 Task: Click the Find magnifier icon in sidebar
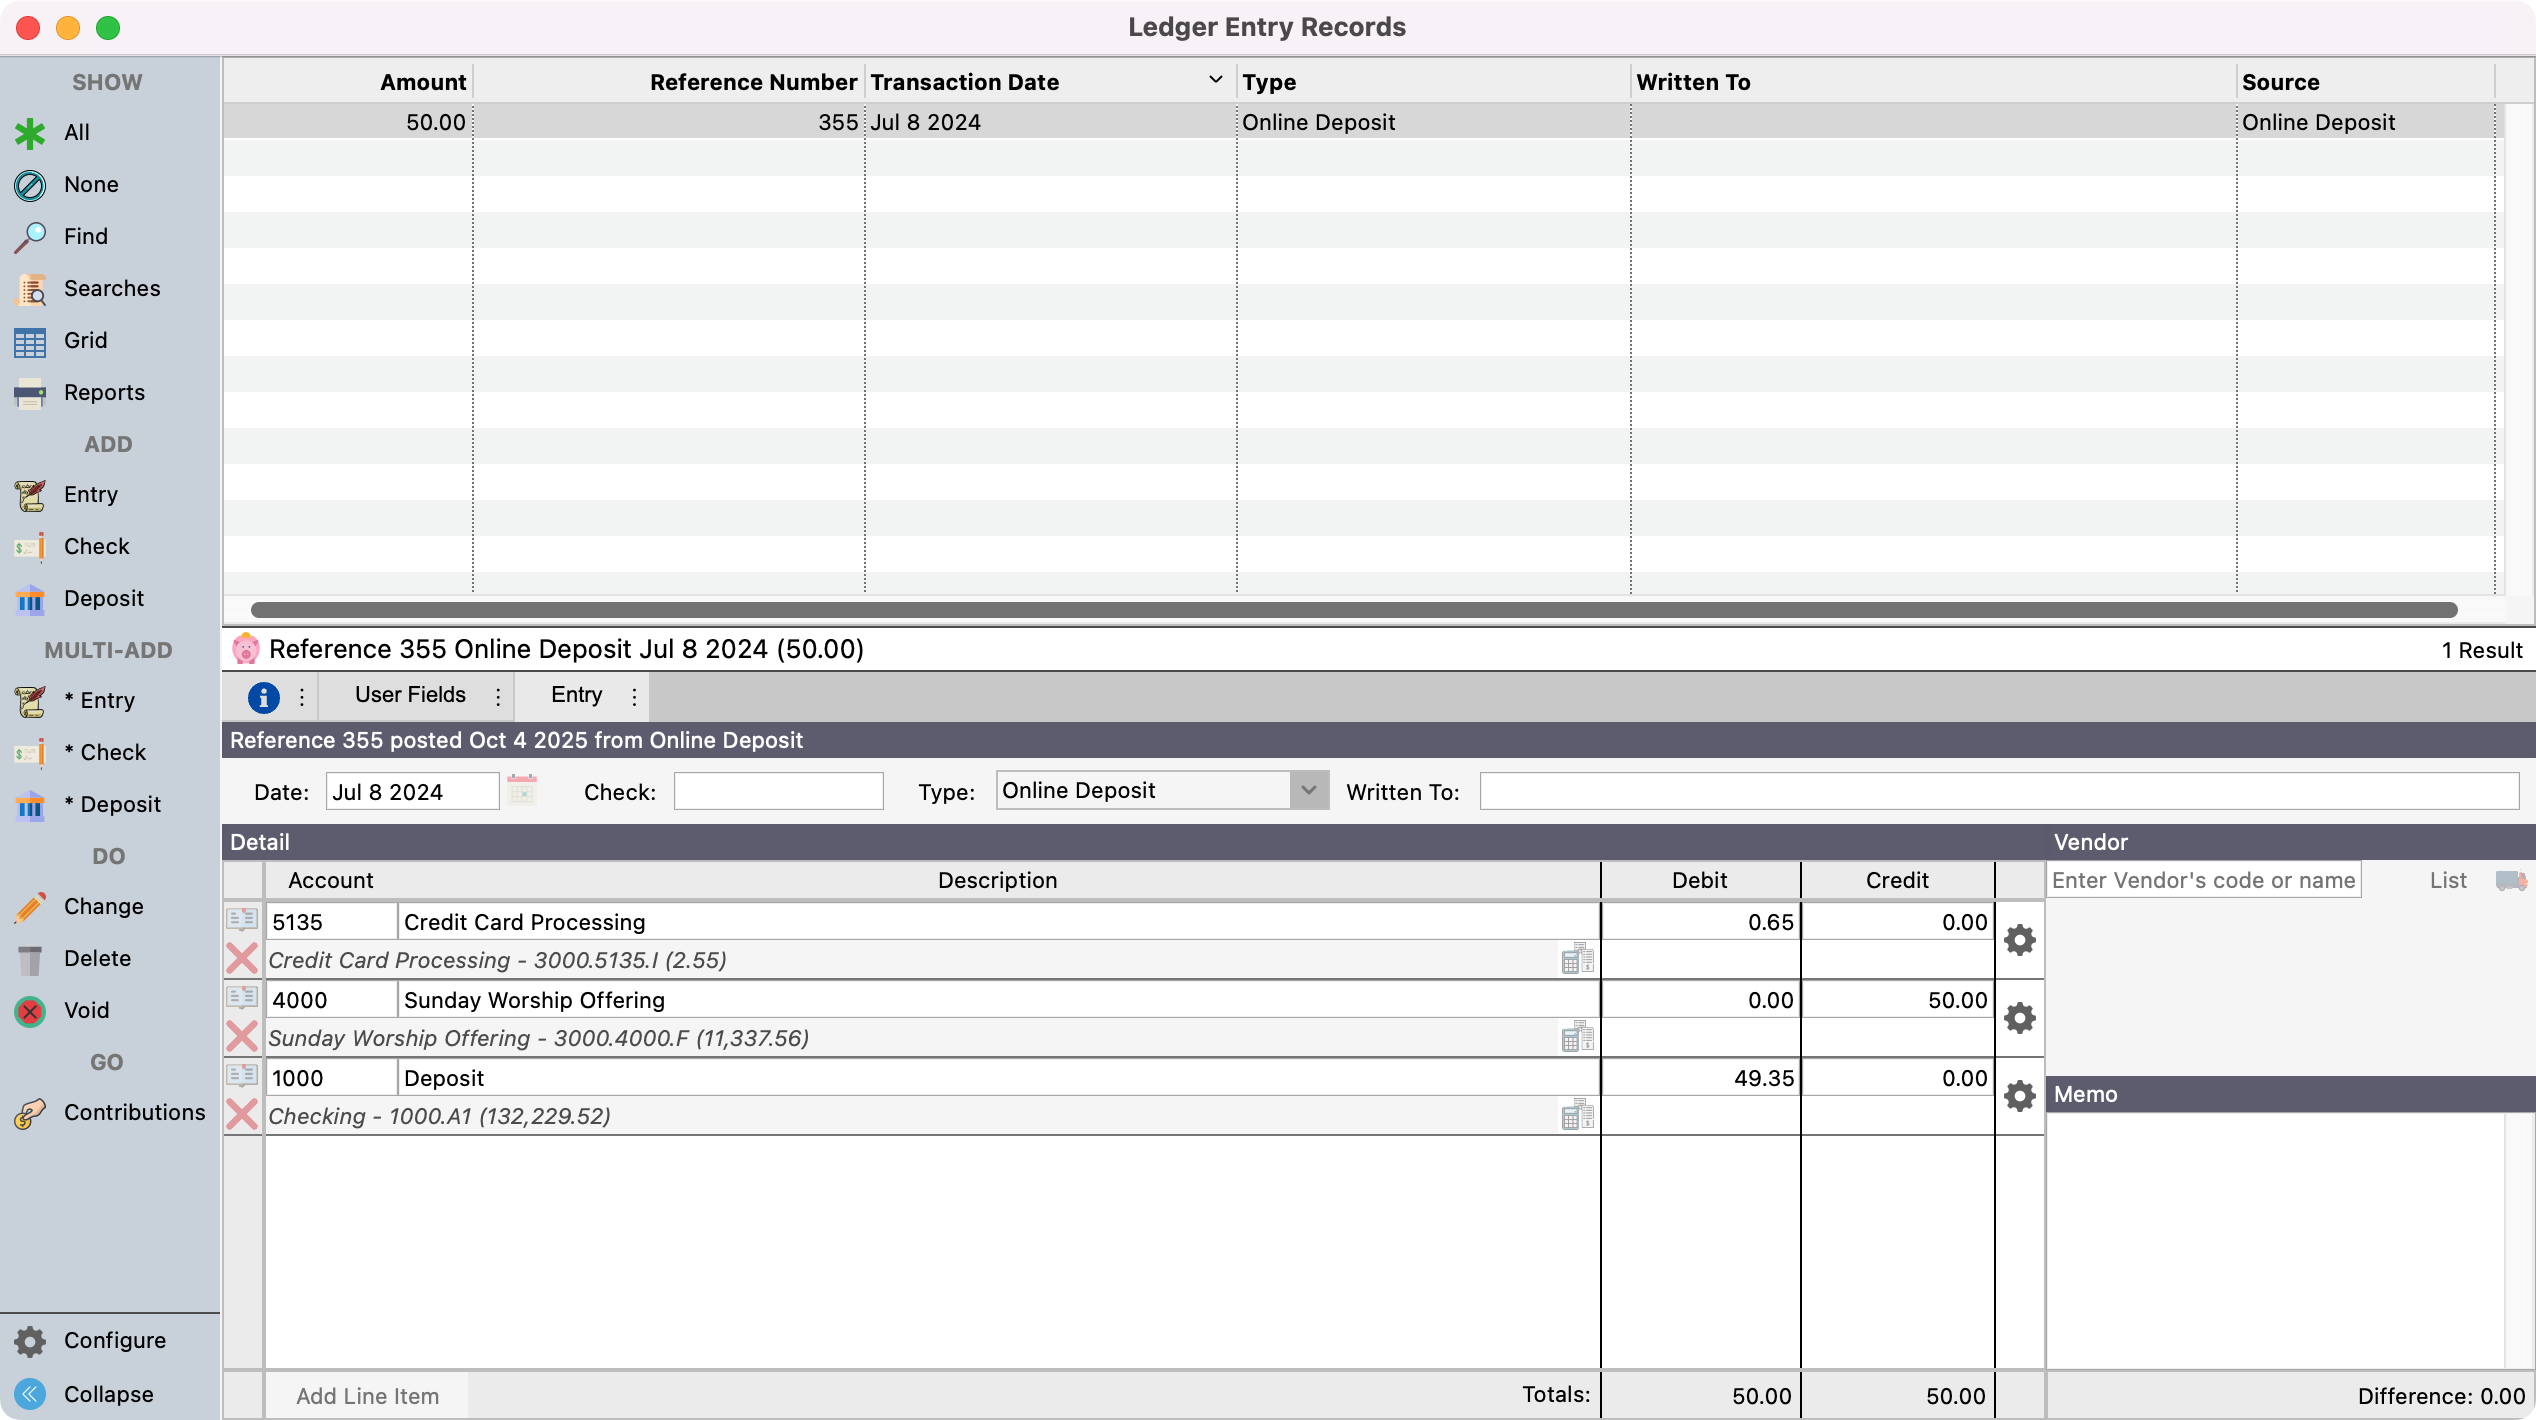click(x=30, y=237)
